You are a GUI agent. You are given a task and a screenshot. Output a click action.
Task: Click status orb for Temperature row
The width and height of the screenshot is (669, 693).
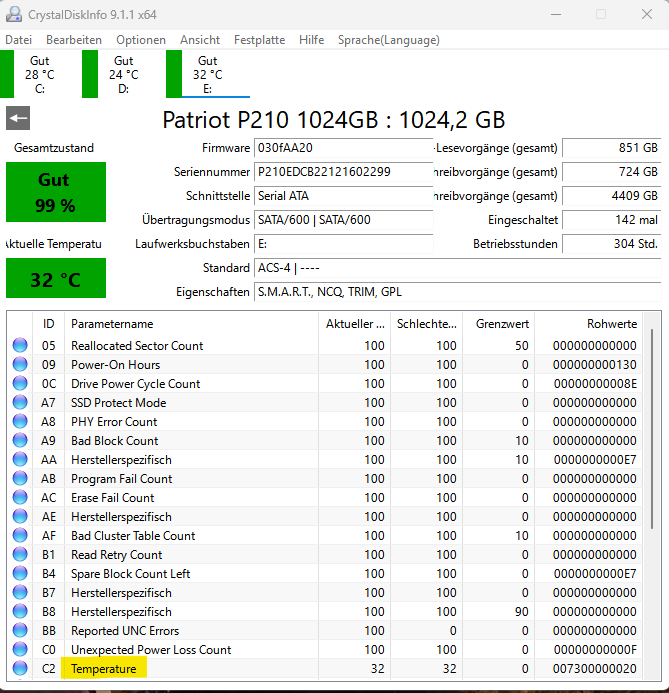click(20, 668)
